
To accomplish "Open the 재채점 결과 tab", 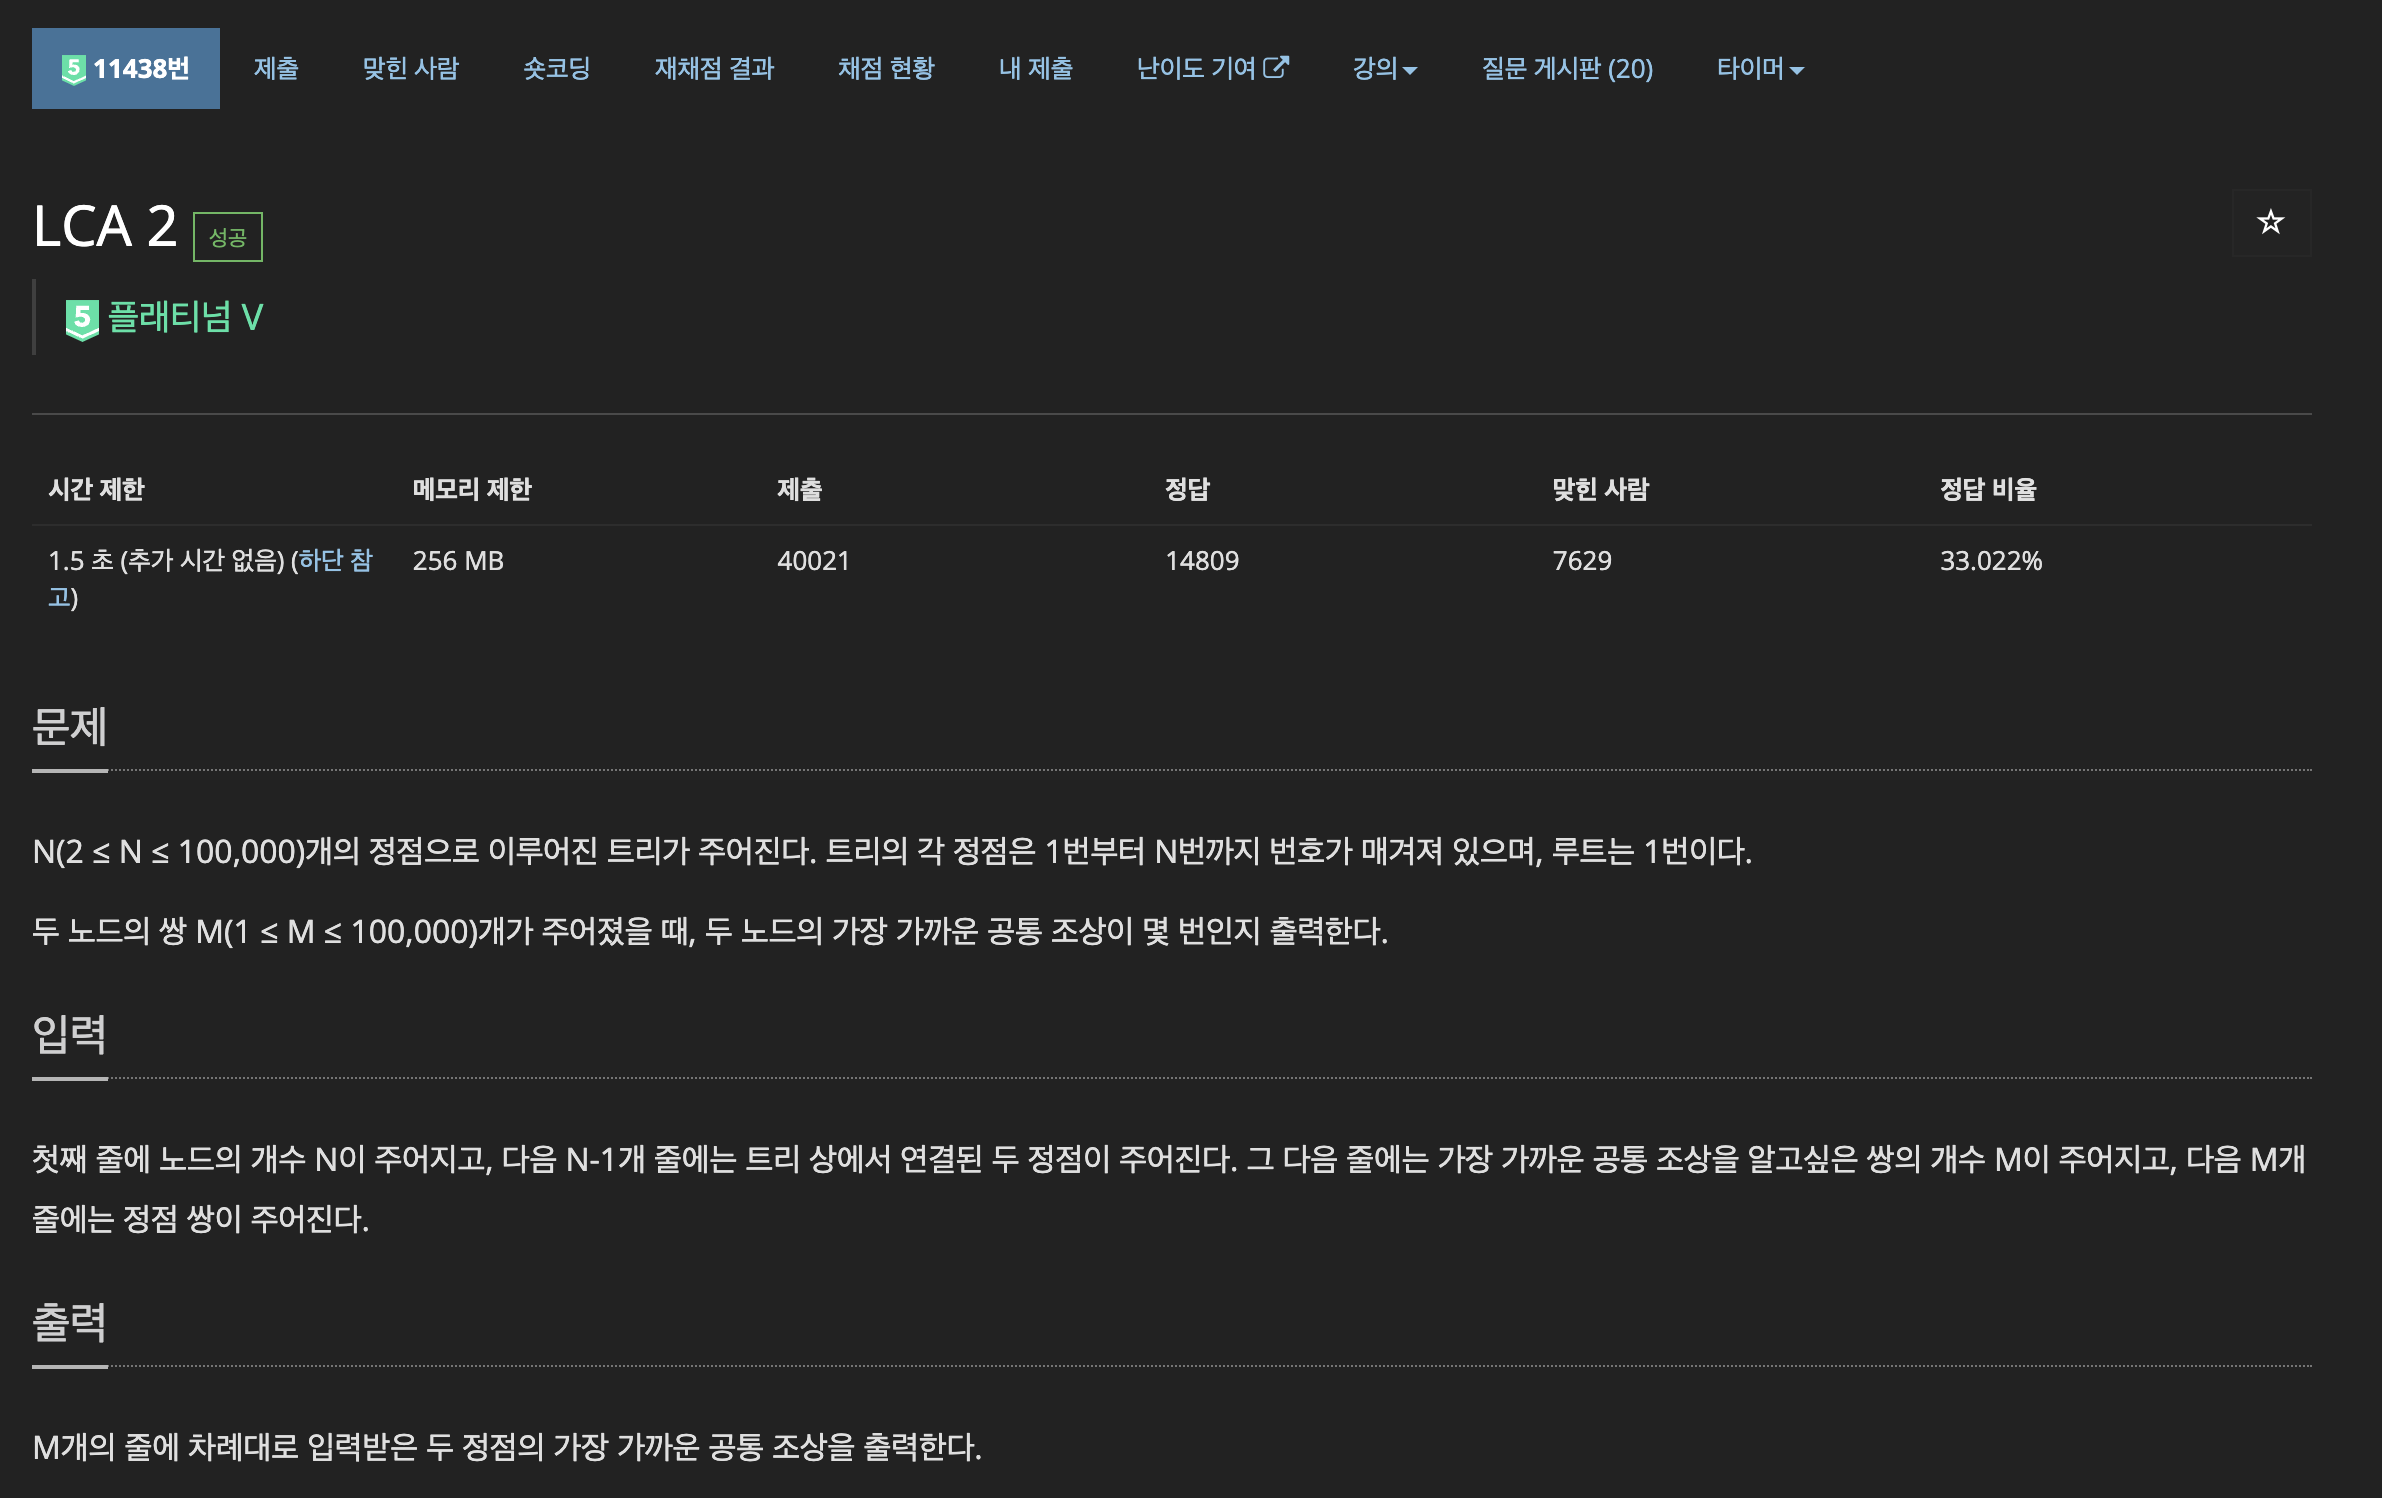I will pyautogui.click(x=714, y=68).
